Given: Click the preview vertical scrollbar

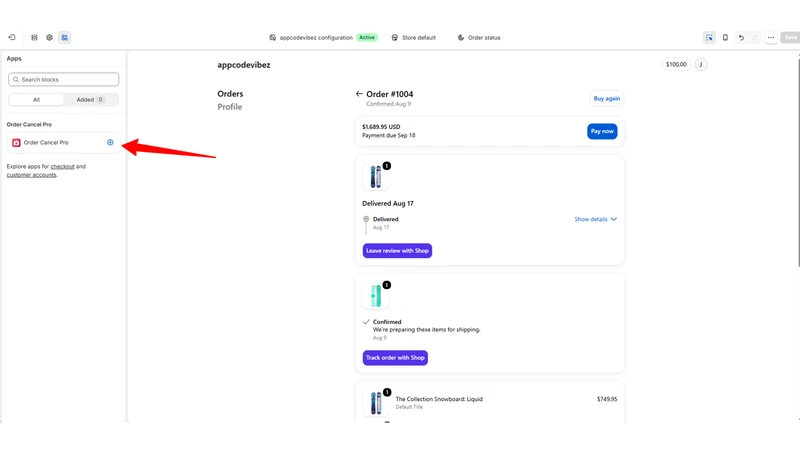Looking at the screenshot, I should click(x=798, y=161).
